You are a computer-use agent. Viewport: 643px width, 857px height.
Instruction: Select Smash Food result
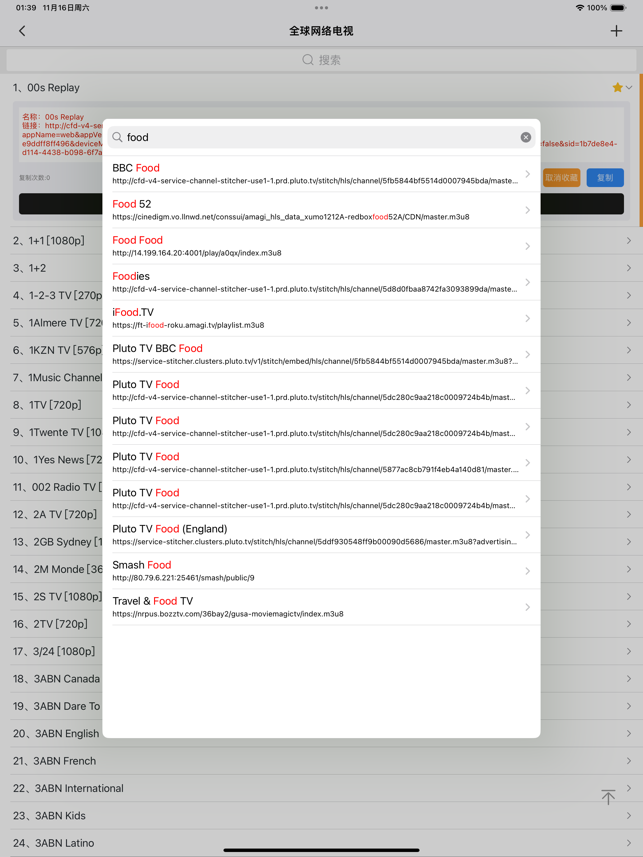[x=322, y=571]
